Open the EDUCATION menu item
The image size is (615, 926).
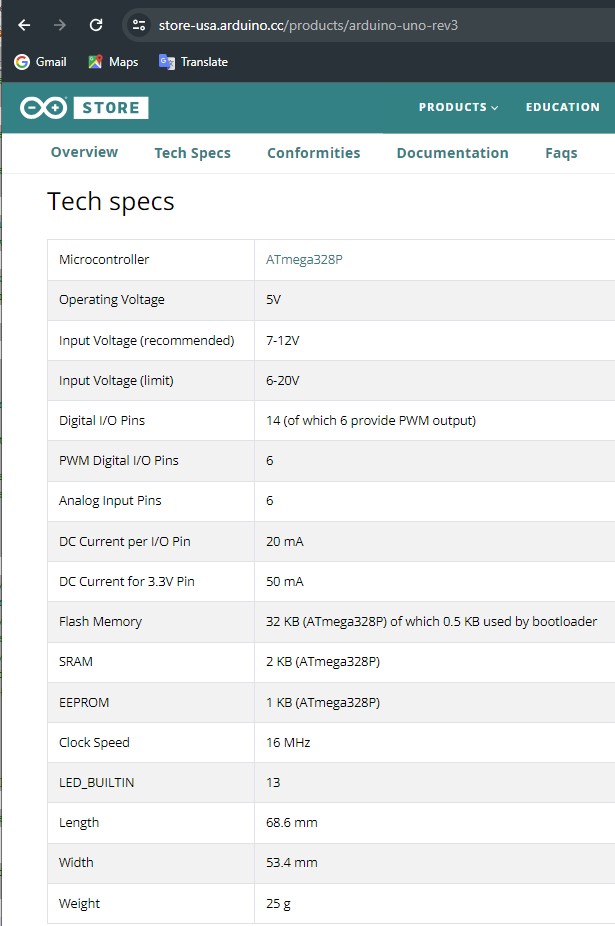[x=562, y=107]
